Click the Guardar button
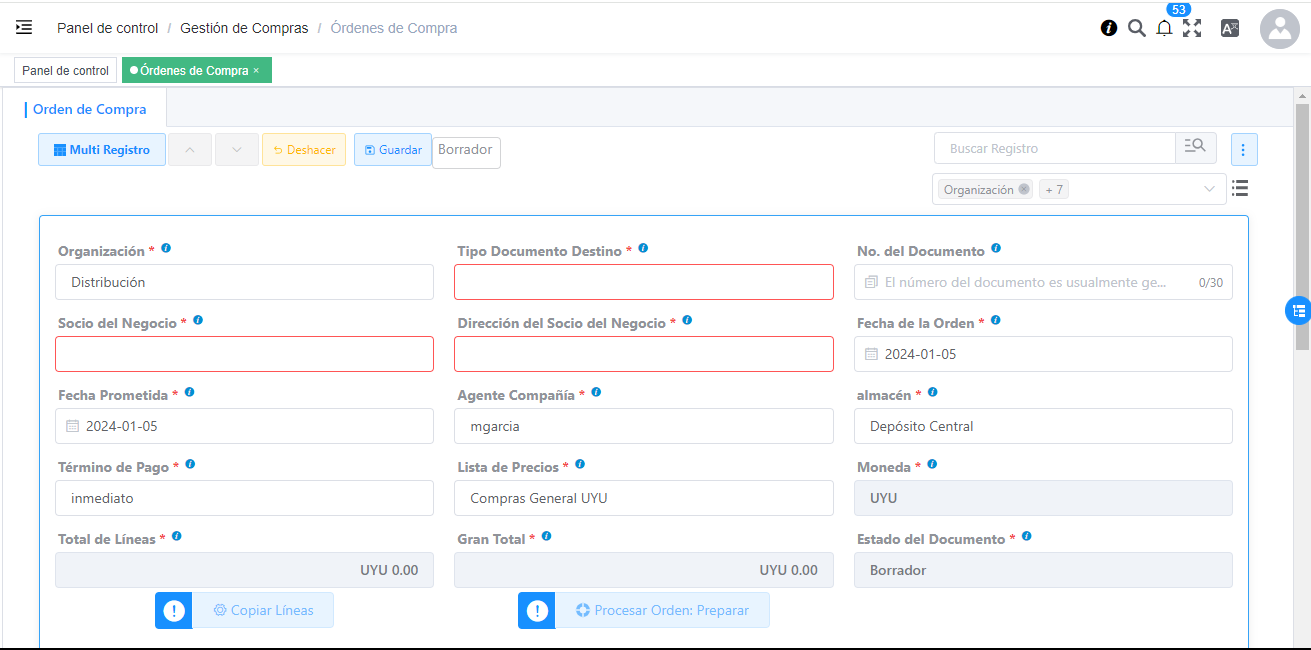 (x=392, y=150)
